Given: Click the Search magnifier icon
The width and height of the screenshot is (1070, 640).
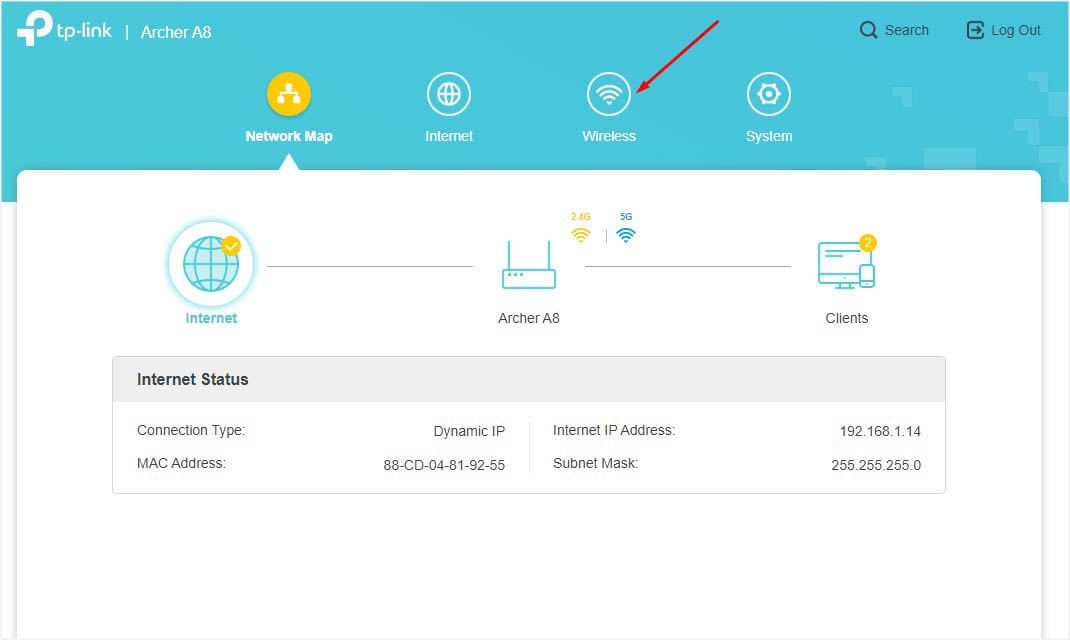Looking at the screenshot, I should pos(868,30).
